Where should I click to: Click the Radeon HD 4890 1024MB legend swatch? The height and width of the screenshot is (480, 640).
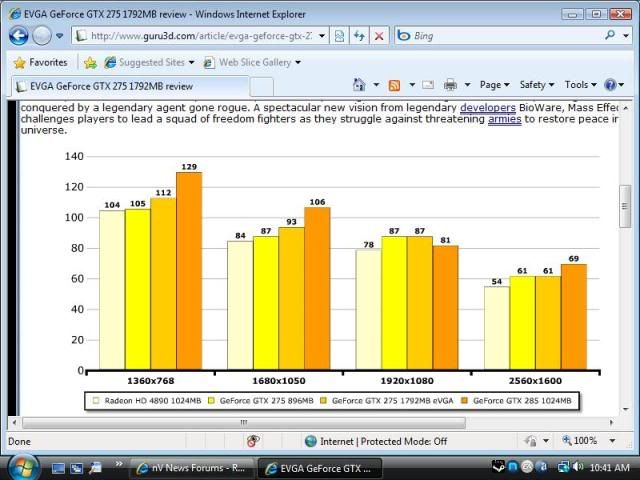(x=96, y=400)
